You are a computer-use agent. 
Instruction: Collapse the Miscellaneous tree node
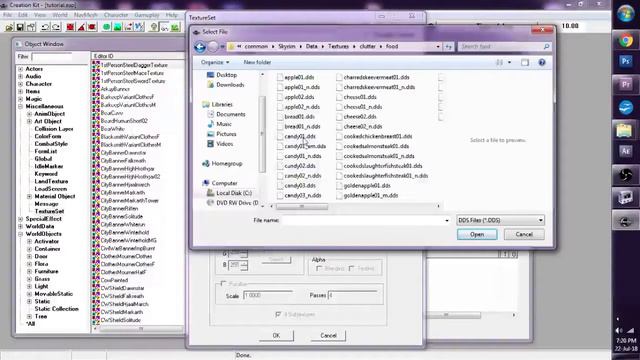tap(20, 107)
